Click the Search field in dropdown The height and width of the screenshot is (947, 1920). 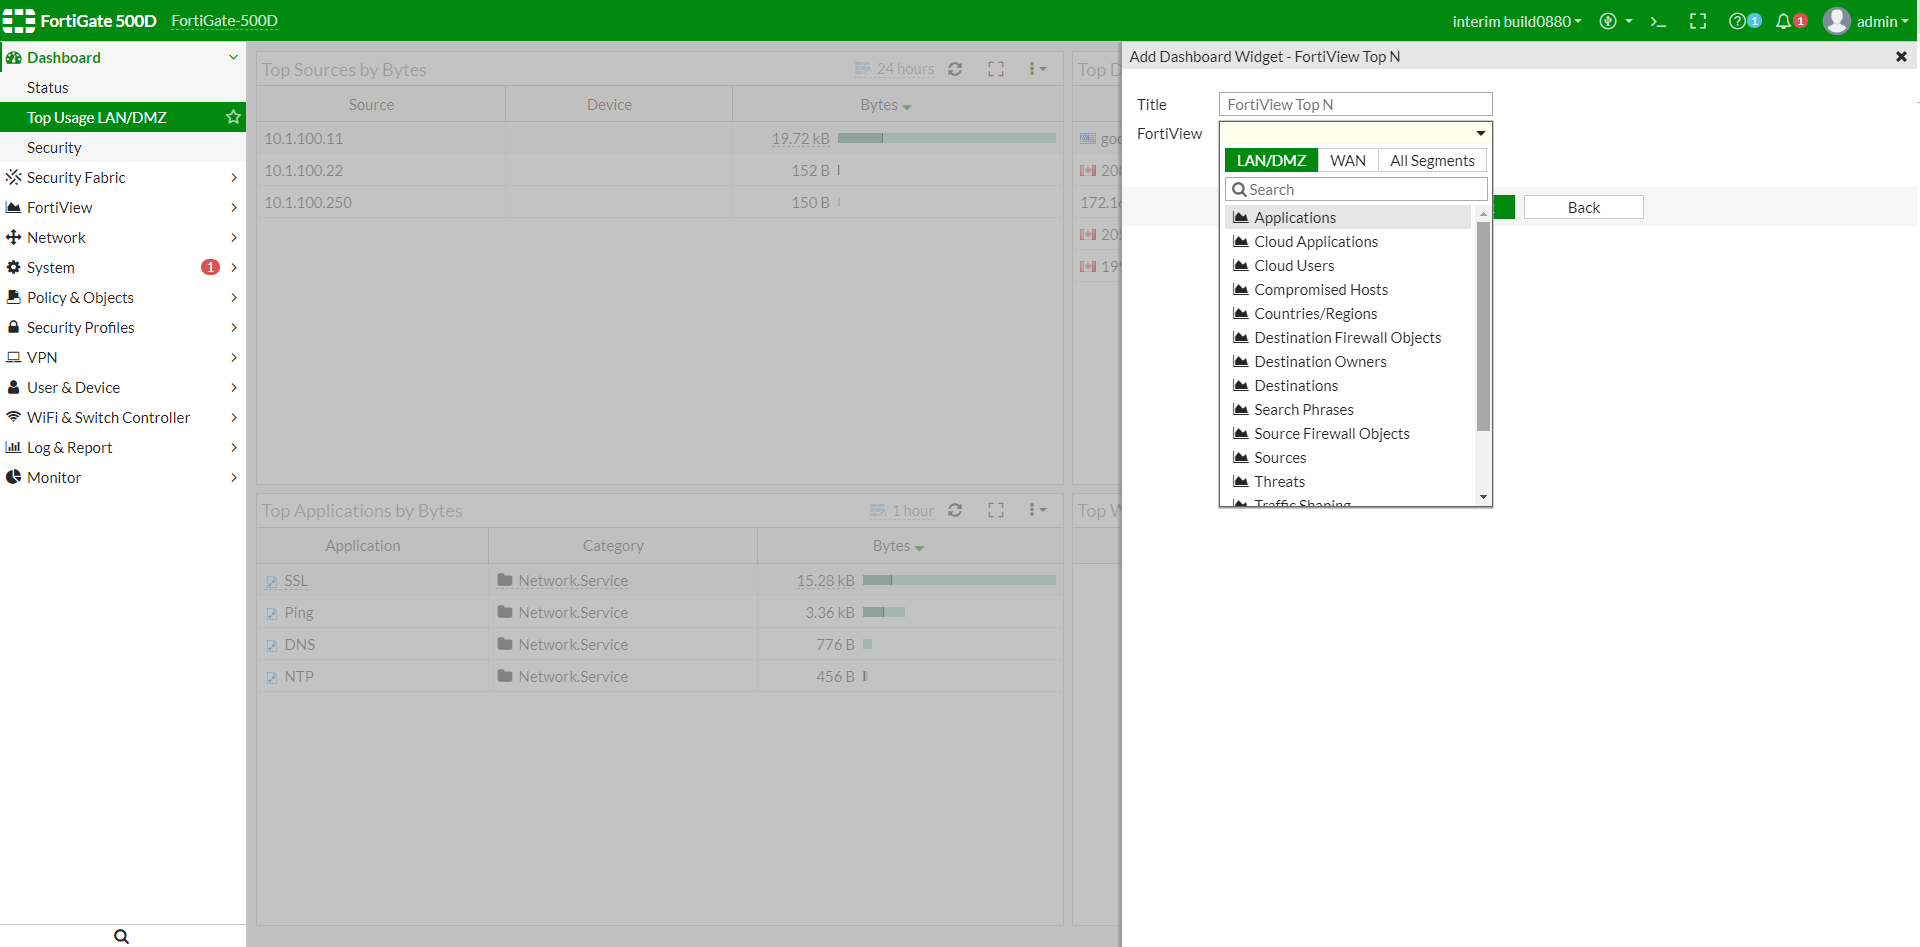[x=1356, y=189]
